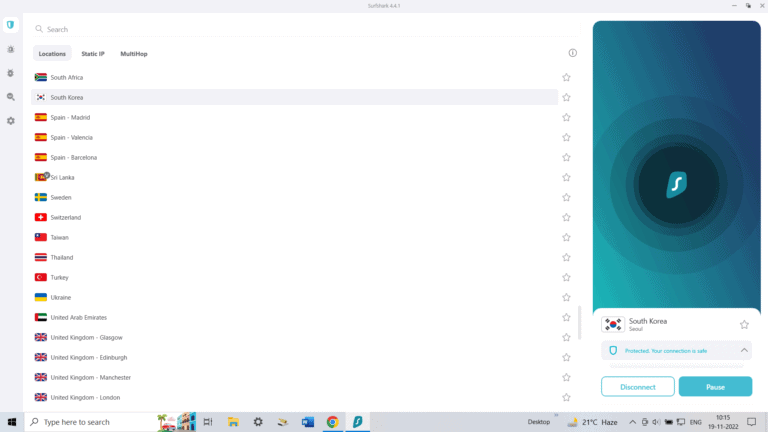The image size is (768, 432).
Task: Select Sri Lanka virtual location
Action: click(x=294, y=177)
